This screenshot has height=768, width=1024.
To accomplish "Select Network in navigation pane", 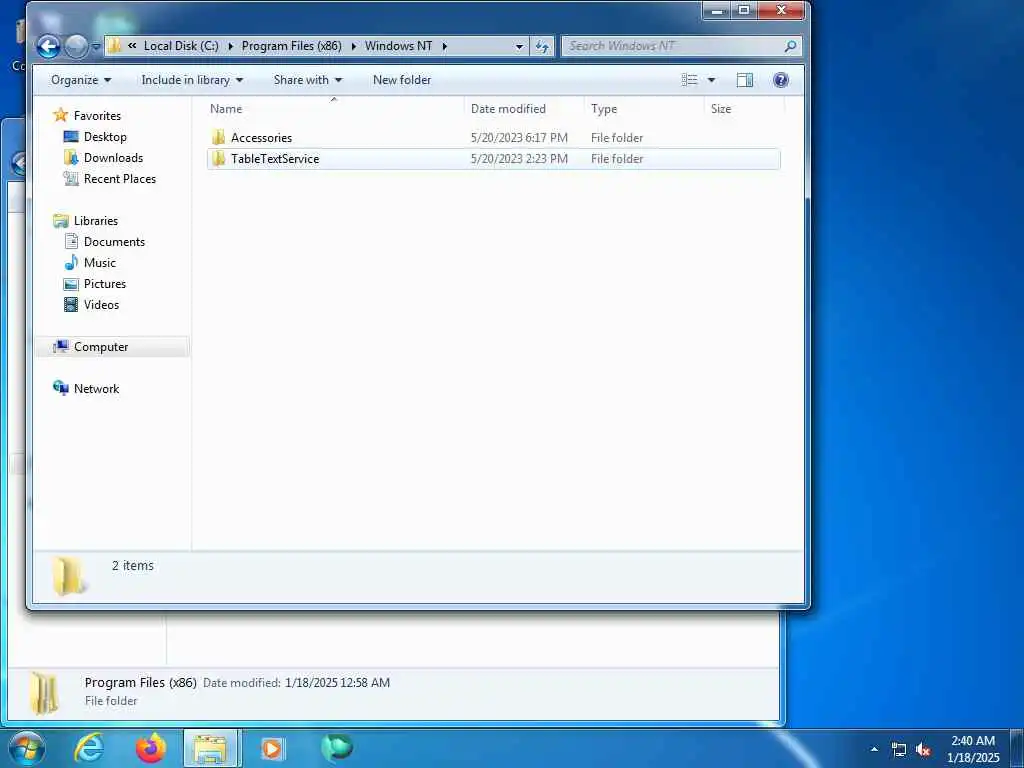I will [x=96, y=389].
